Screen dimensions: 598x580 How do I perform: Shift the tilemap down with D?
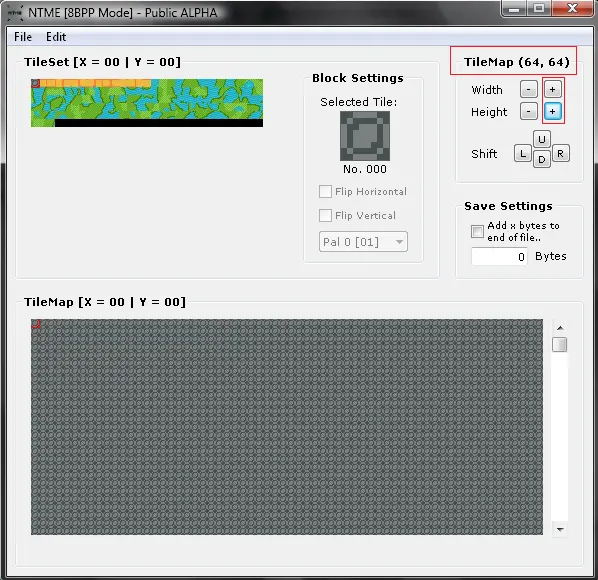pyautogui.click(x=542, y=159)
